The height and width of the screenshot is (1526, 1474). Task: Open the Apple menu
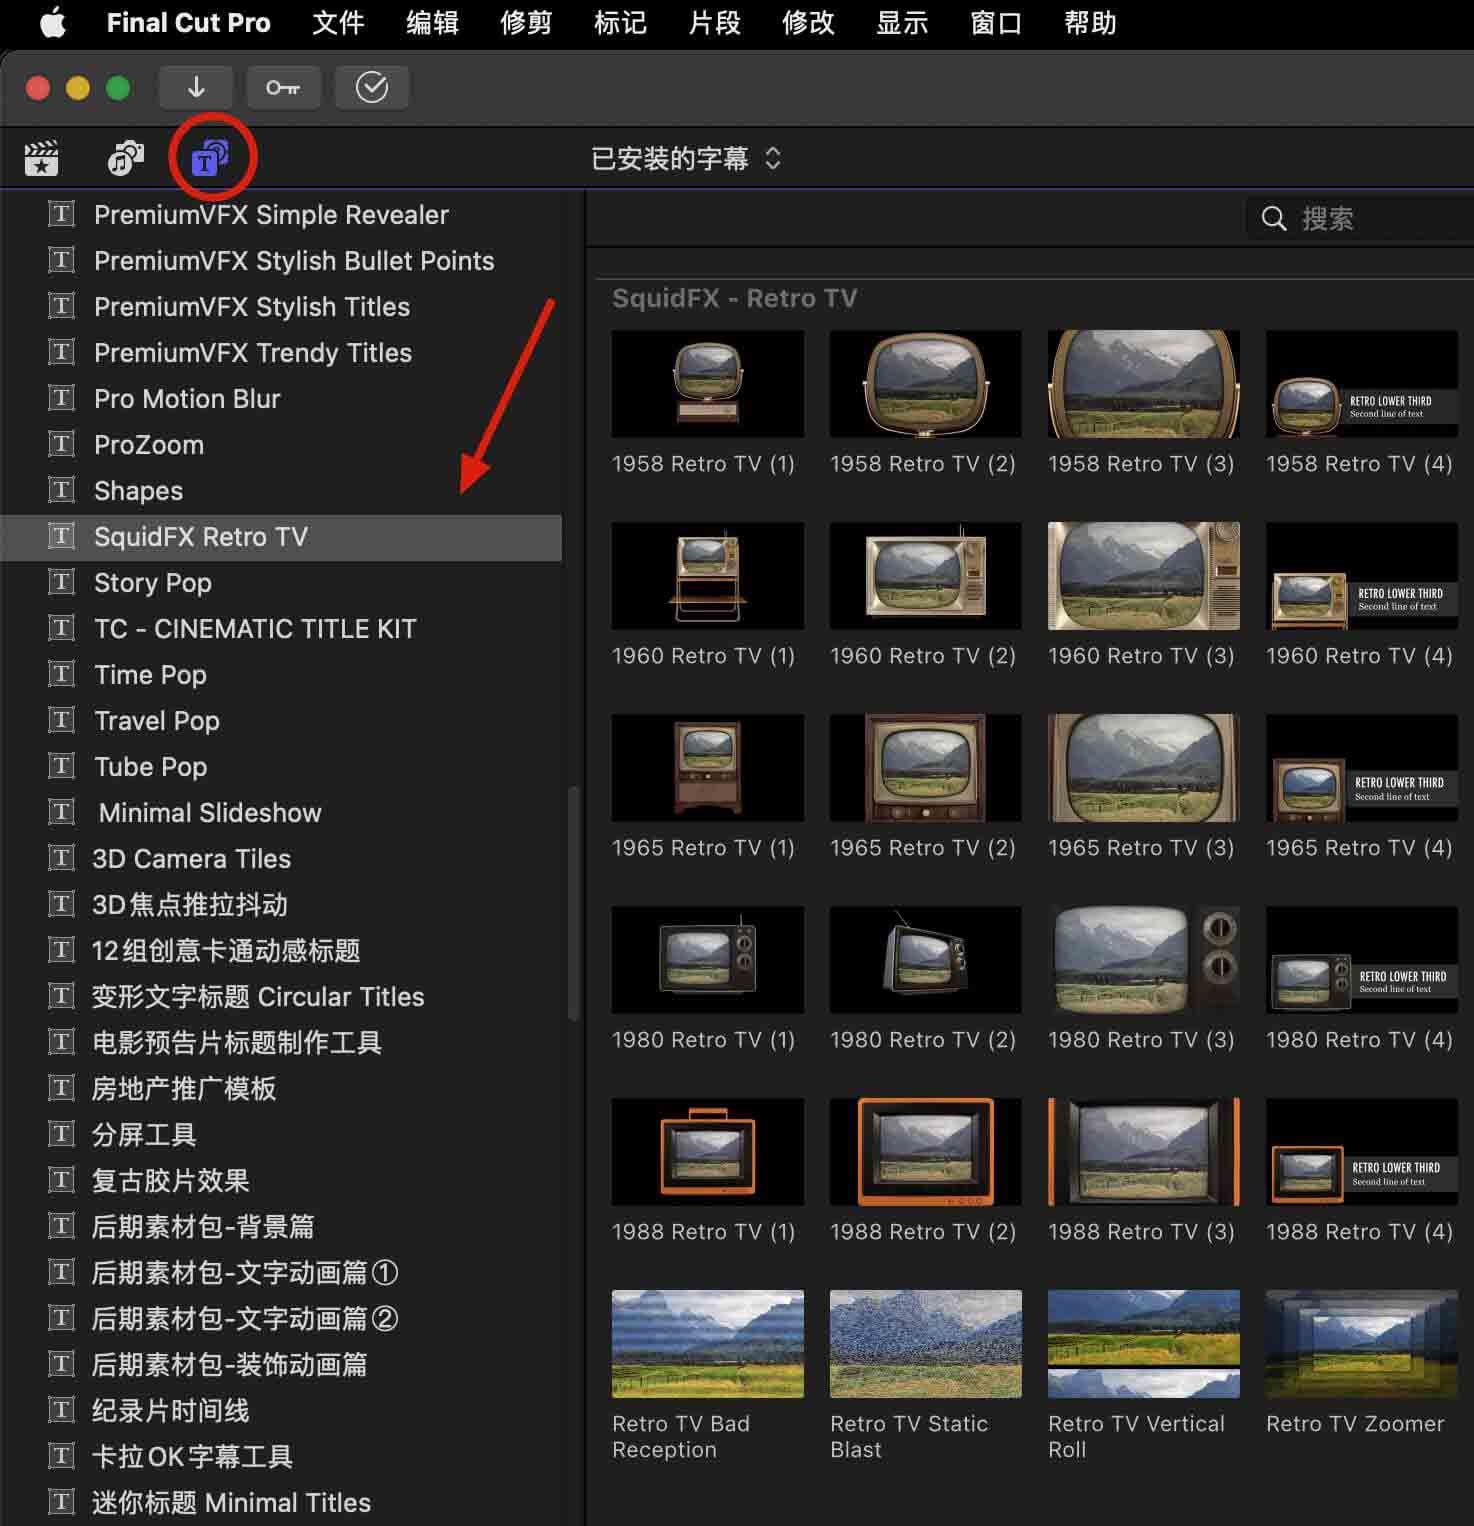tap(52, 23)
